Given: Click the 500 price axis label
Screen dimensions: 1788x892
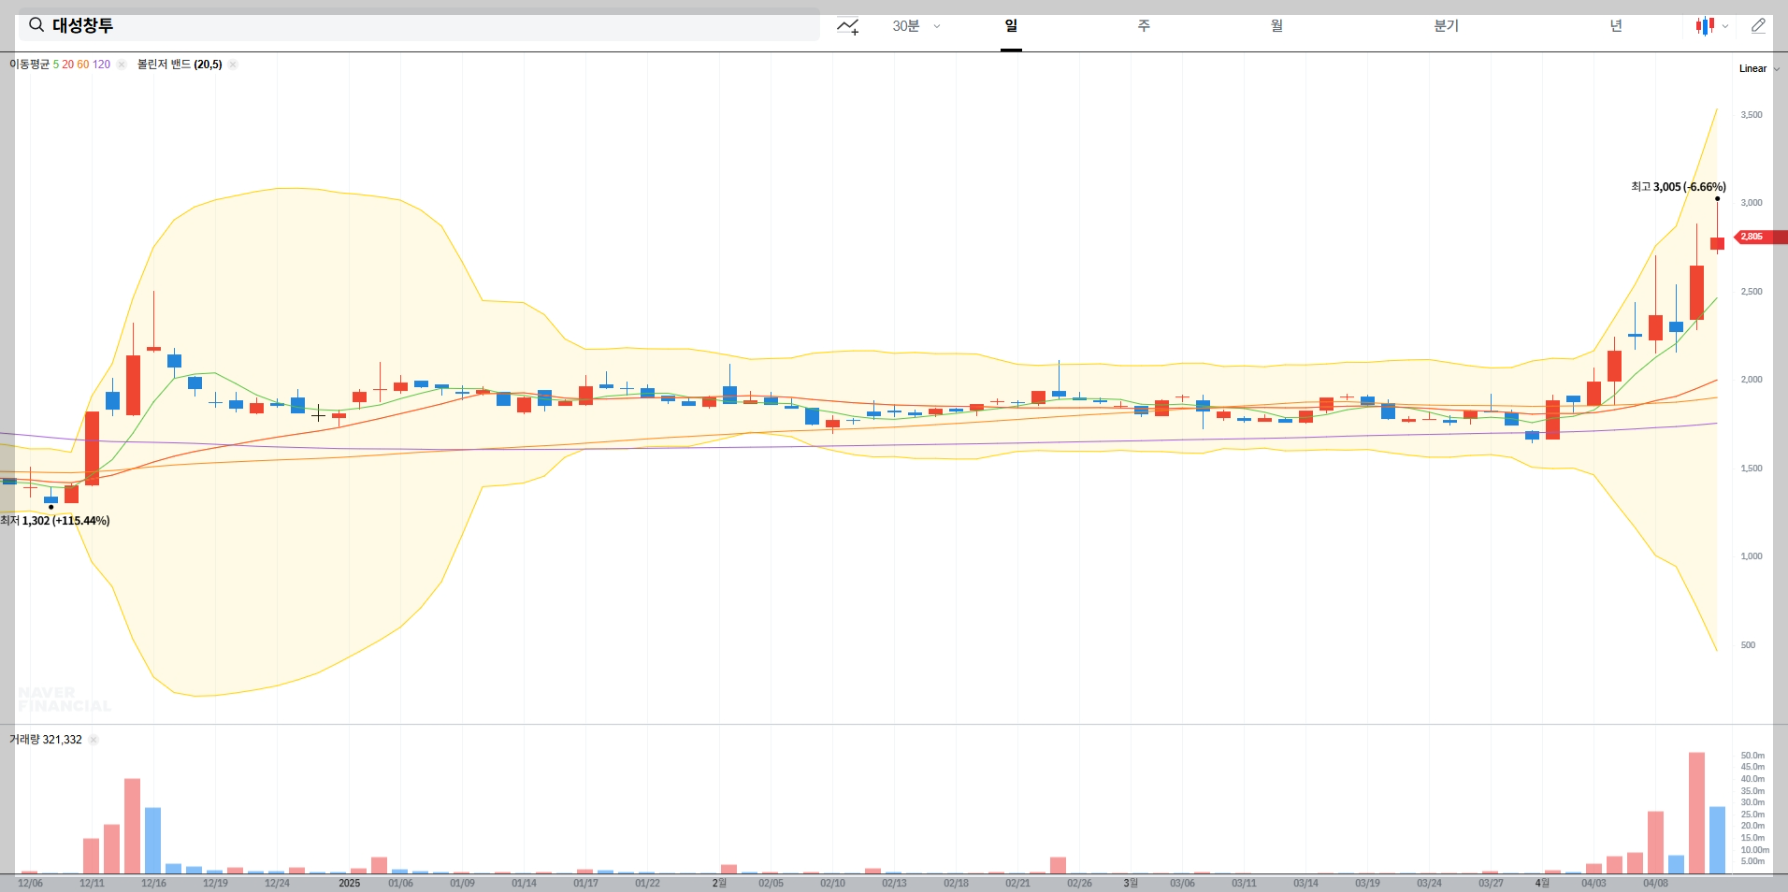Looking at the screenshot, I should tap(1748, 645).
